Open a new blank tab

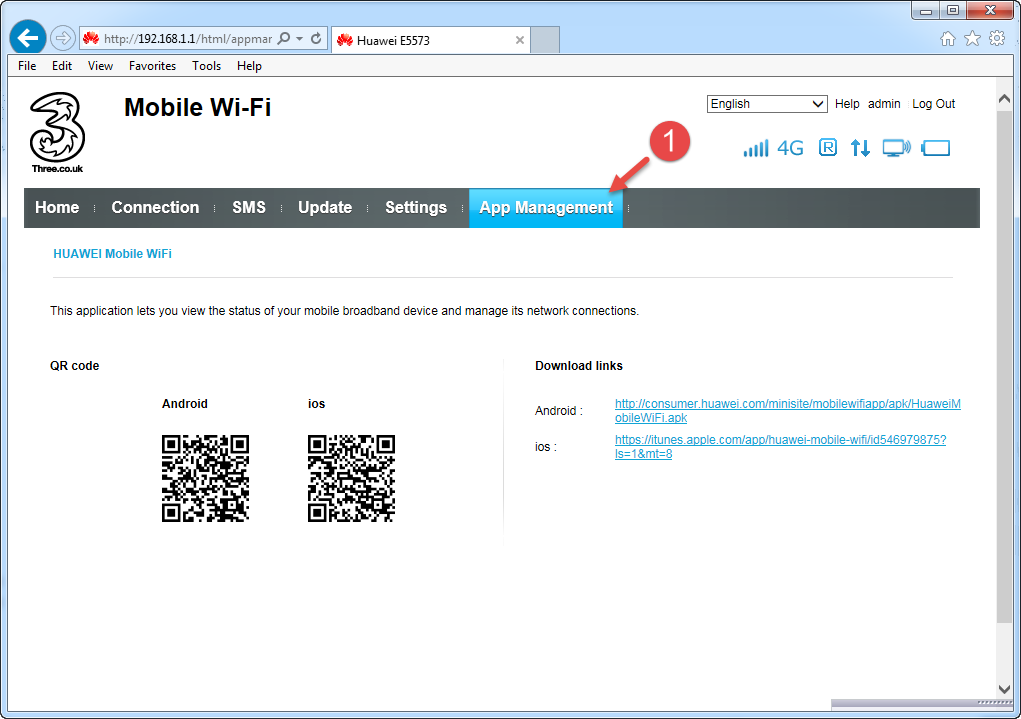click(545, 40)
